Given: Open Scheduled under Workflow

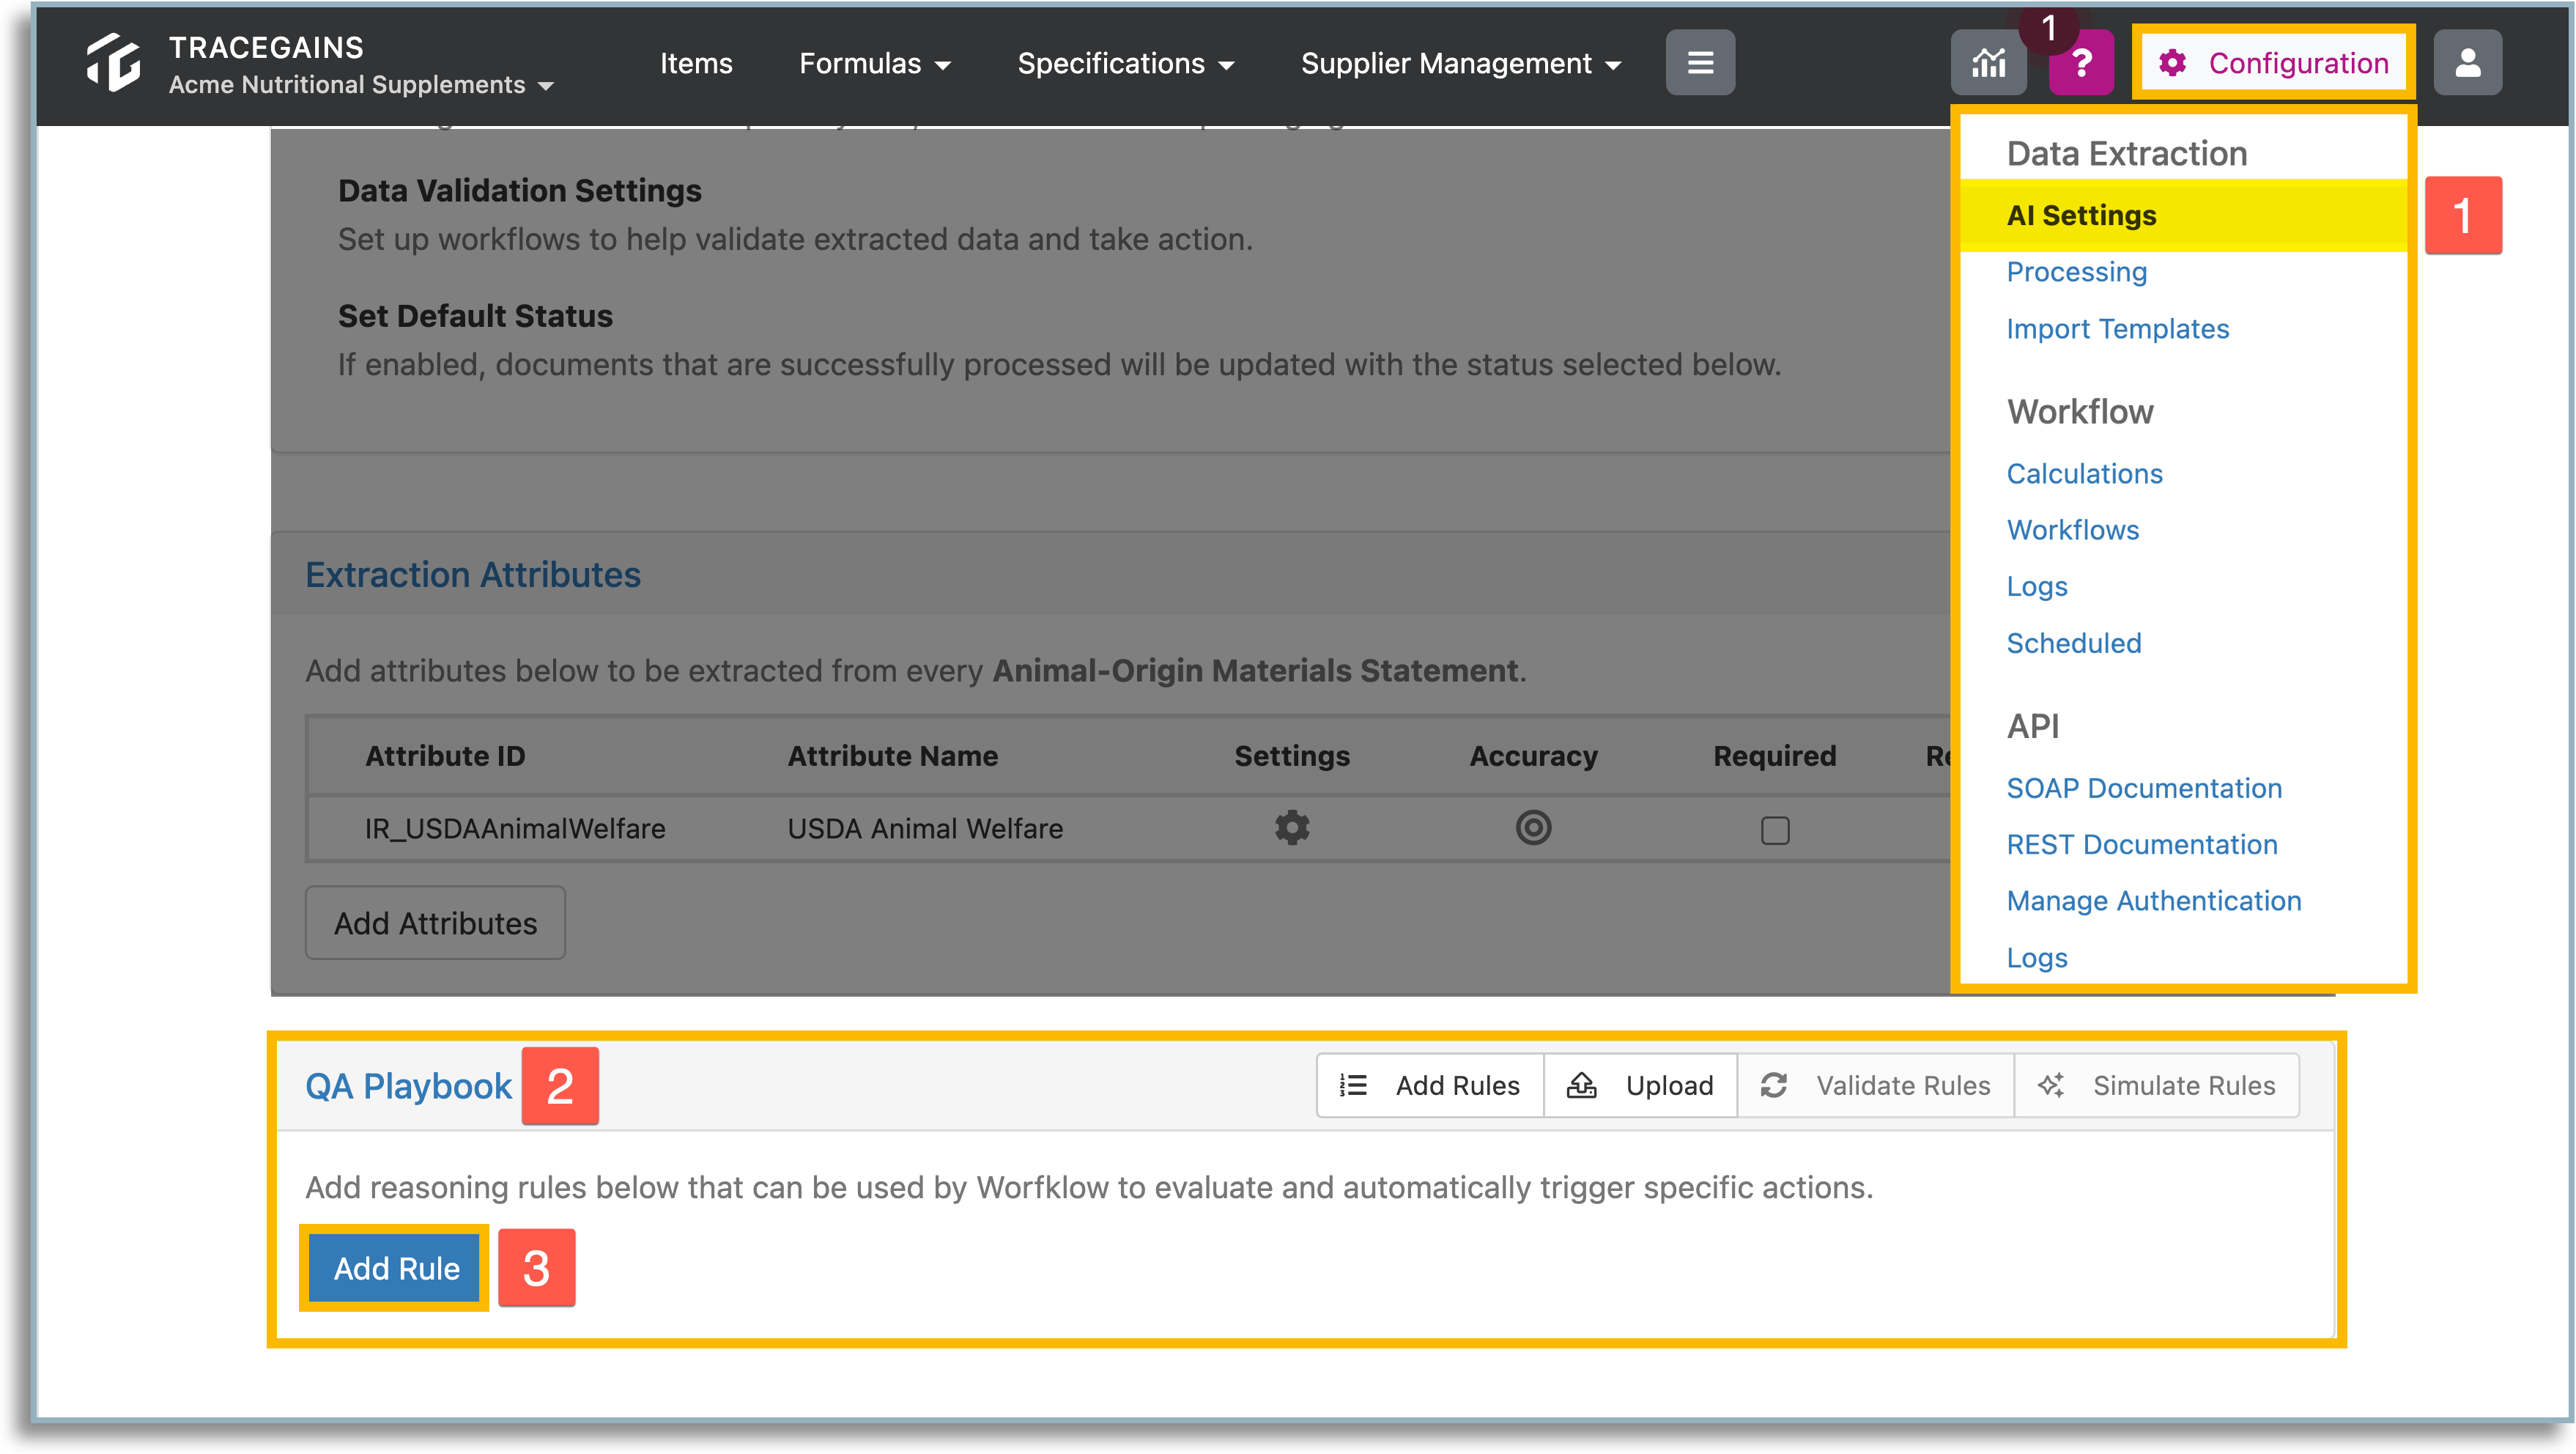Looking at the screenshot, I should (x=2073, y=643).
